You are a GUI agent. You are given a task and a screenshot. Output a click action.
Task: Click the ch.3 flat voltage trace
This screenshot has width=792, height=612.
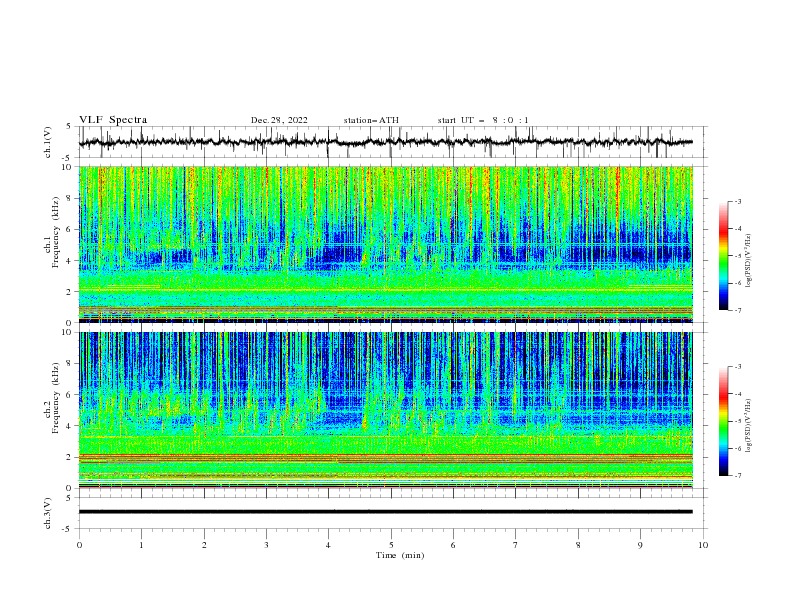pos(385,512)
